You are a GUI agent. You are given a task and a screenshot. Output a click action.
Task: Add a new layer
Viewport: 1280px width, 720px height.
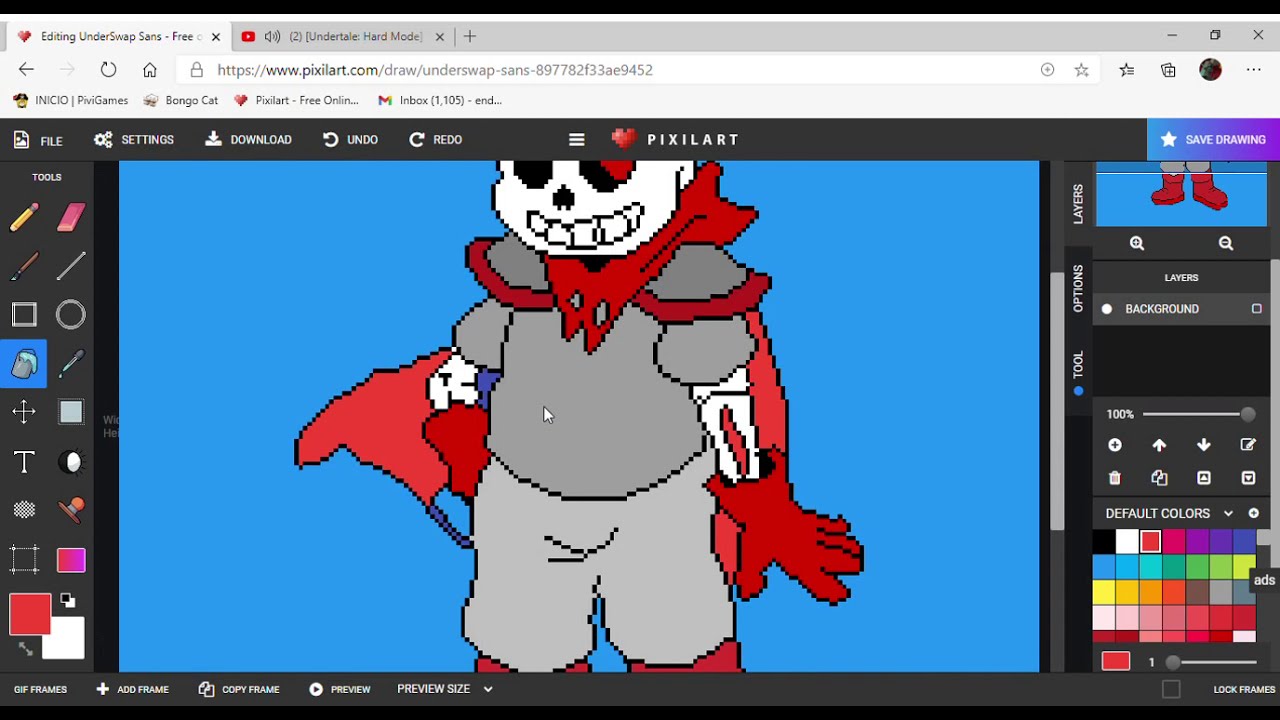[x=1115, y=445]
